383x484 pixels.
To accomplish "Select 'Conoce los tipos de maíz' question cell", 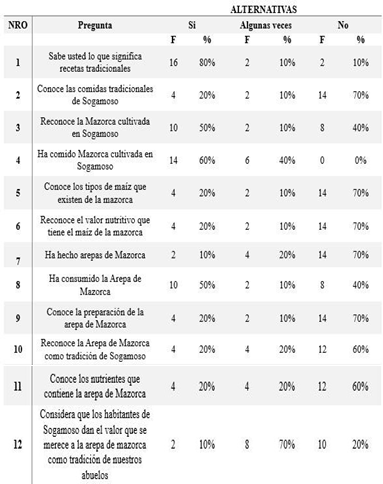I will coord(95,193).
